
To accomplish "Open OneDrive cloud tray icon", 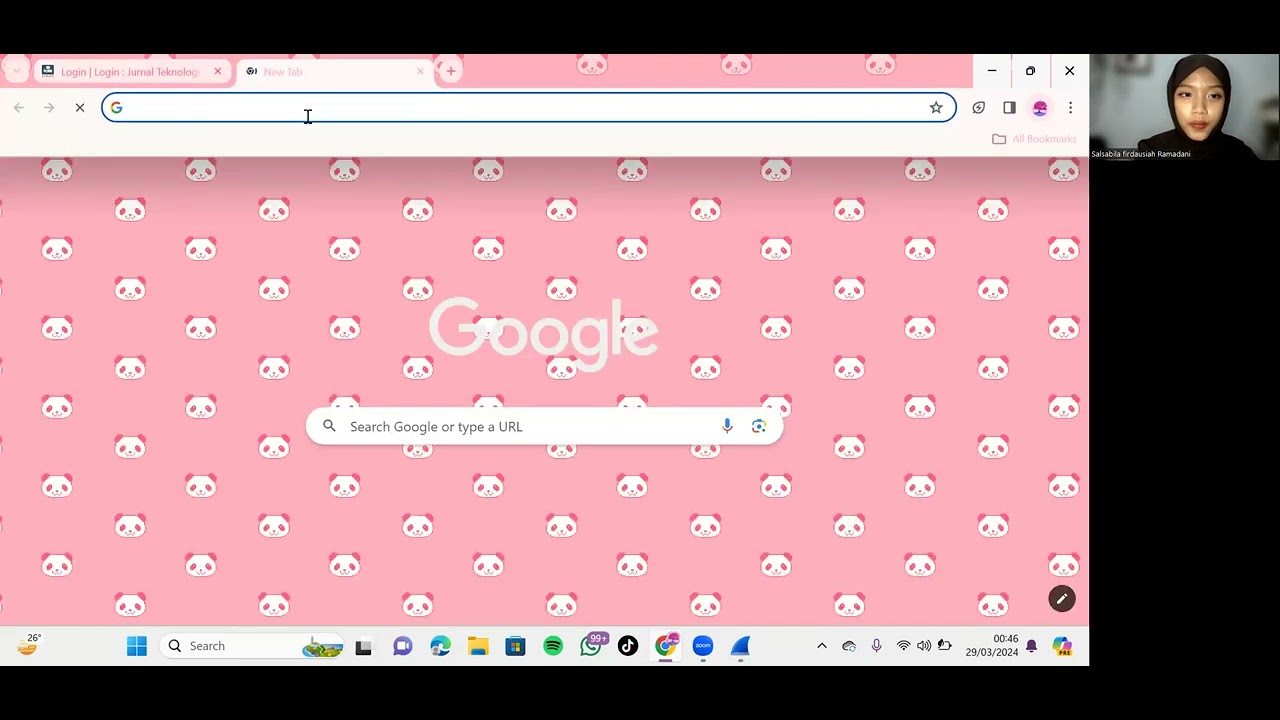I will [x=849, y=646].
